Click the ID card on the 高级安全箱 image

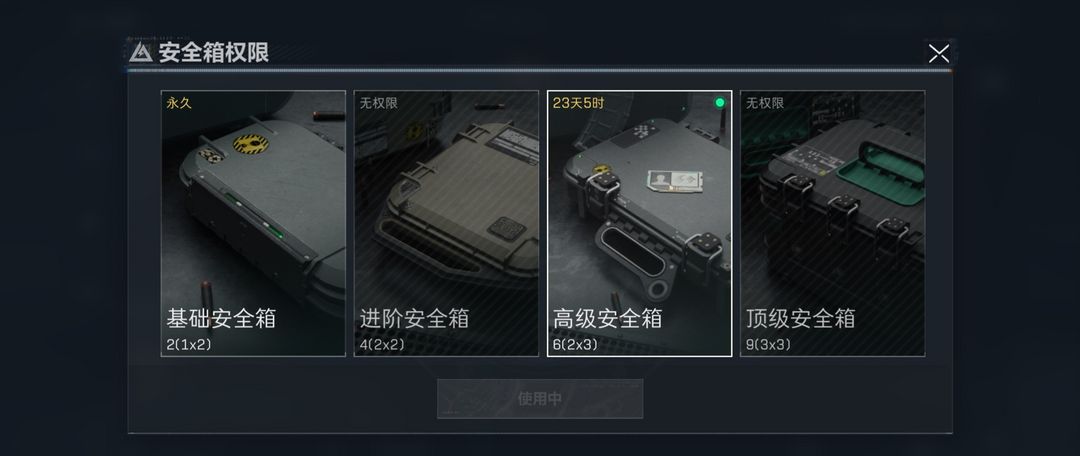674,180
